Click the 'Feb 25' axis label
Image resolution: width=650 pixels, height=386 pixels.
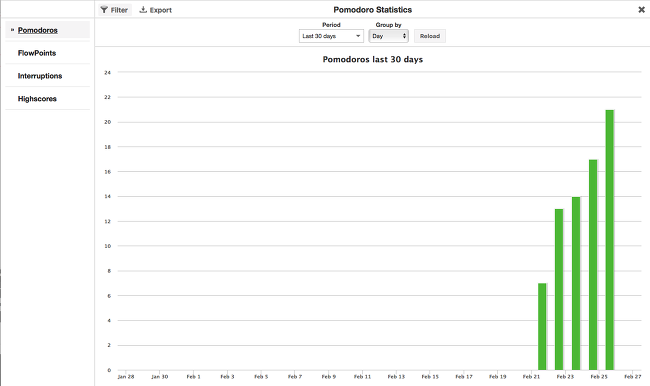tap(599, 376)
